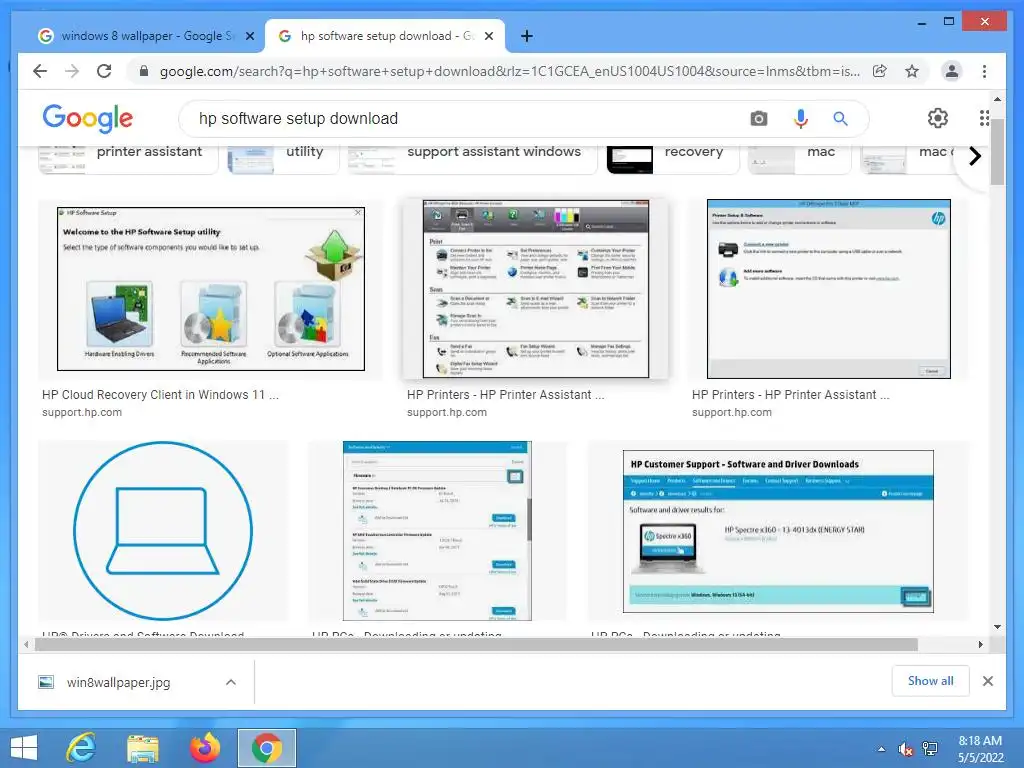Click support.hp.com under HP Cloud Recovery Client
Screen dimensions: 1024x768
(82, 412)
